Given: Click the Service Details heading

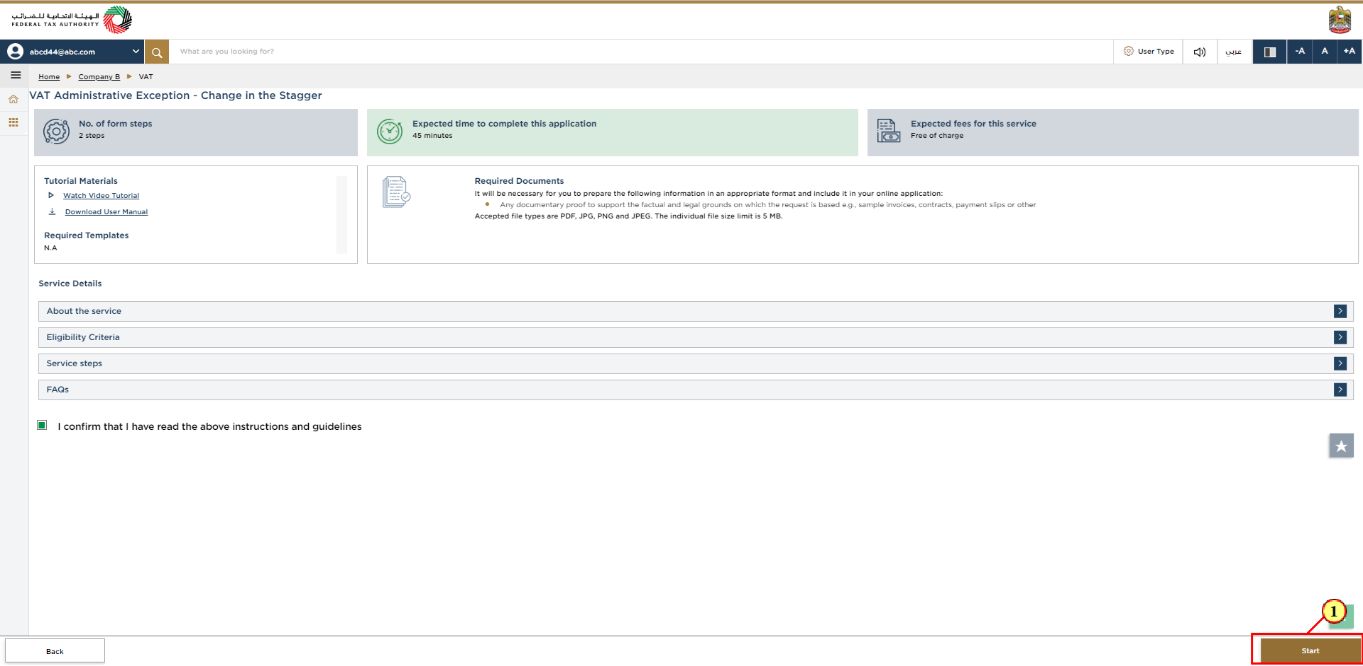Looking at the screenshot, I should tap(70, 284).
